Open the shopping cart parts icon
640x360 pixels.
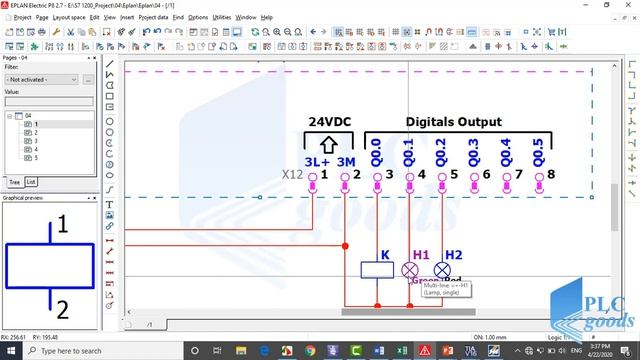pos(551,32)
